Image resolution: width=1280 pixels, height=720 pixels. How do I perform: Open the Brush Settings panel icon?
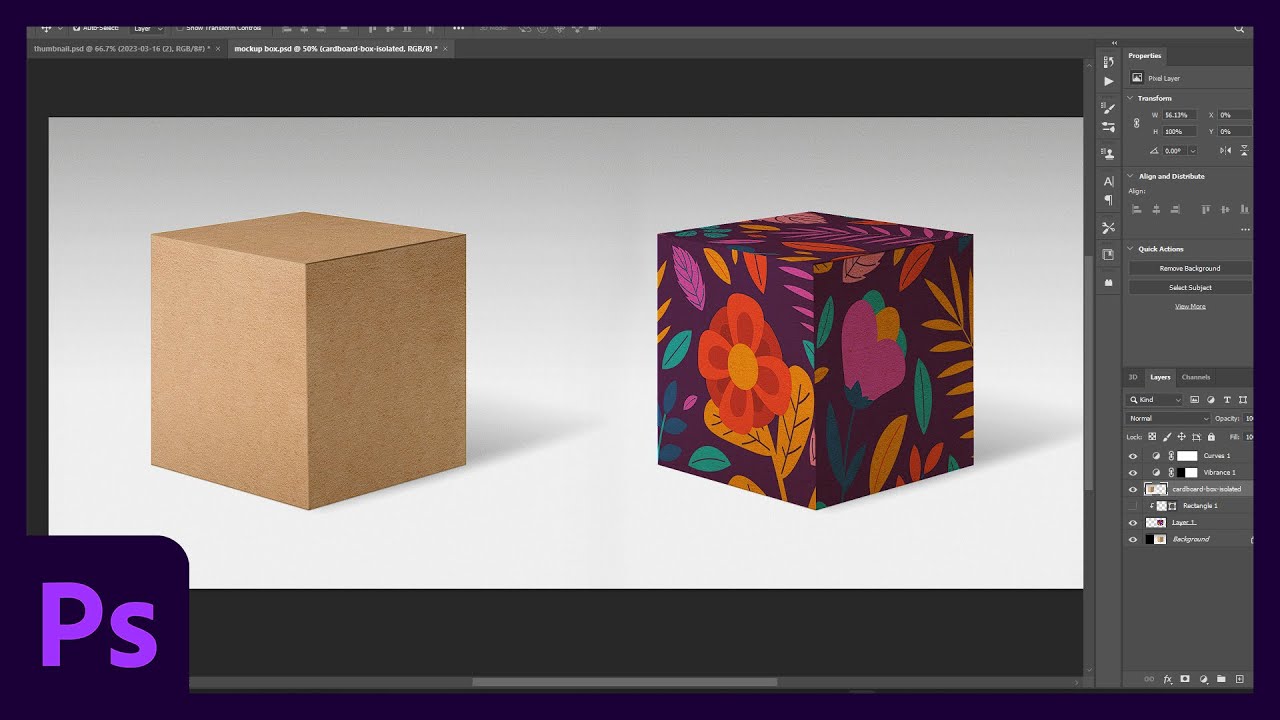(1108, 127)
